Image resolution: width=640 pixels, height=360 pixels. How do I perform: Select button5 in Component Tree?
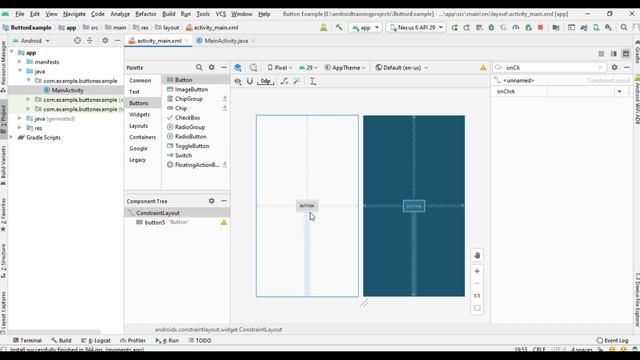pos(155,222)
